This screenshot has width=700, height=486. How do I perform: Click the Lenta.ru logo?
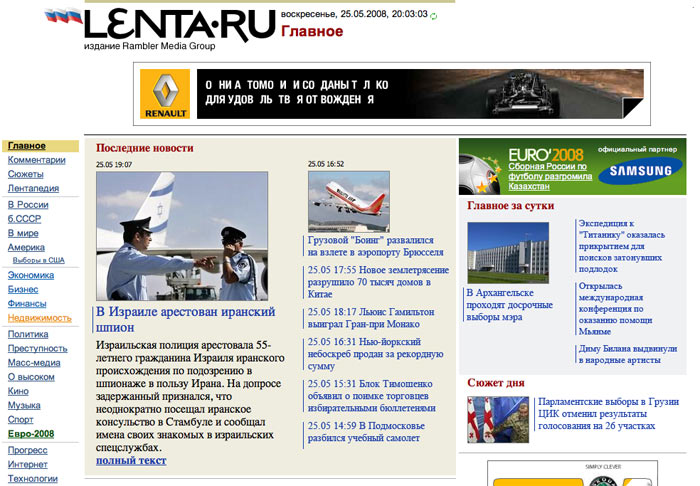pos(179,24)
